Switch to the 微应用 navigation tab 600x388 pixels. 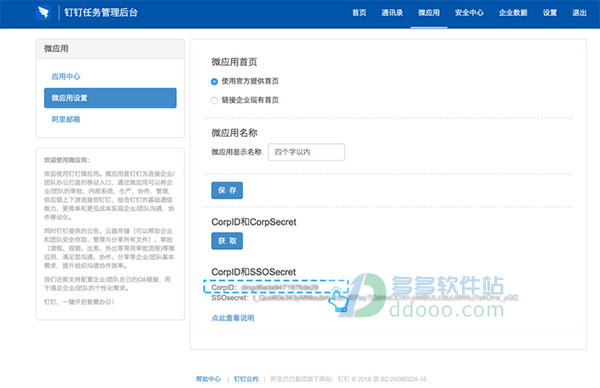click(x=429, y=13)
